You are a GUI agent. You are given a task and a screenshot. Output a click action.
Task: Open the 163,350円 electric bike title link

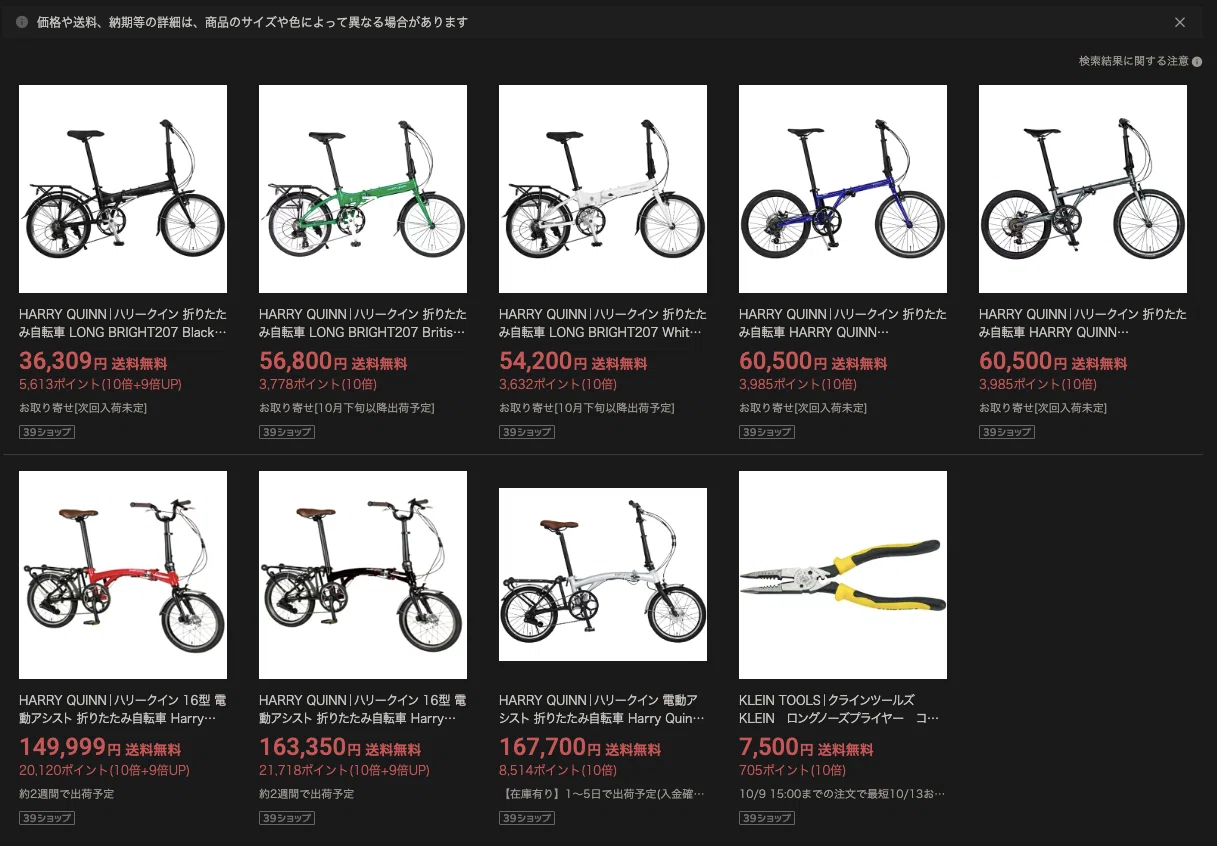[363, 709]
